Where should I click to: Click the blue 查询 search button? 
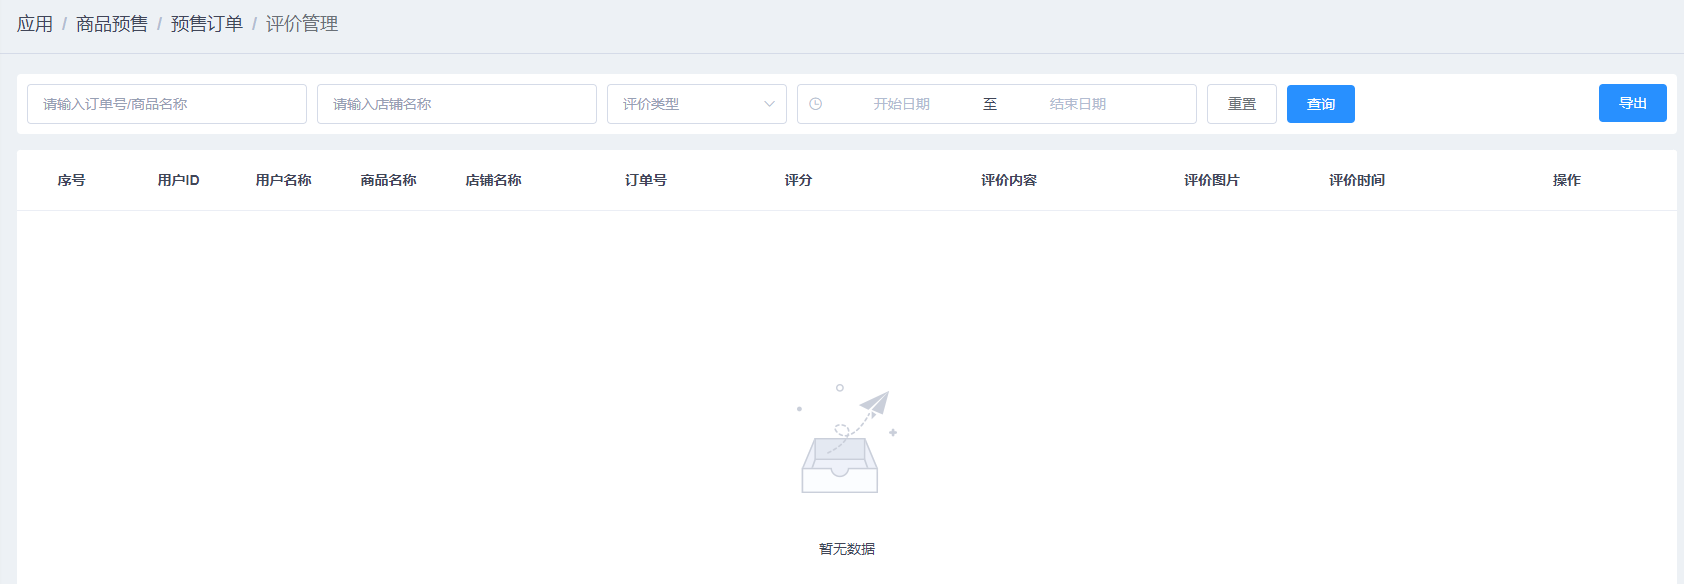[x=1320, y=104]
